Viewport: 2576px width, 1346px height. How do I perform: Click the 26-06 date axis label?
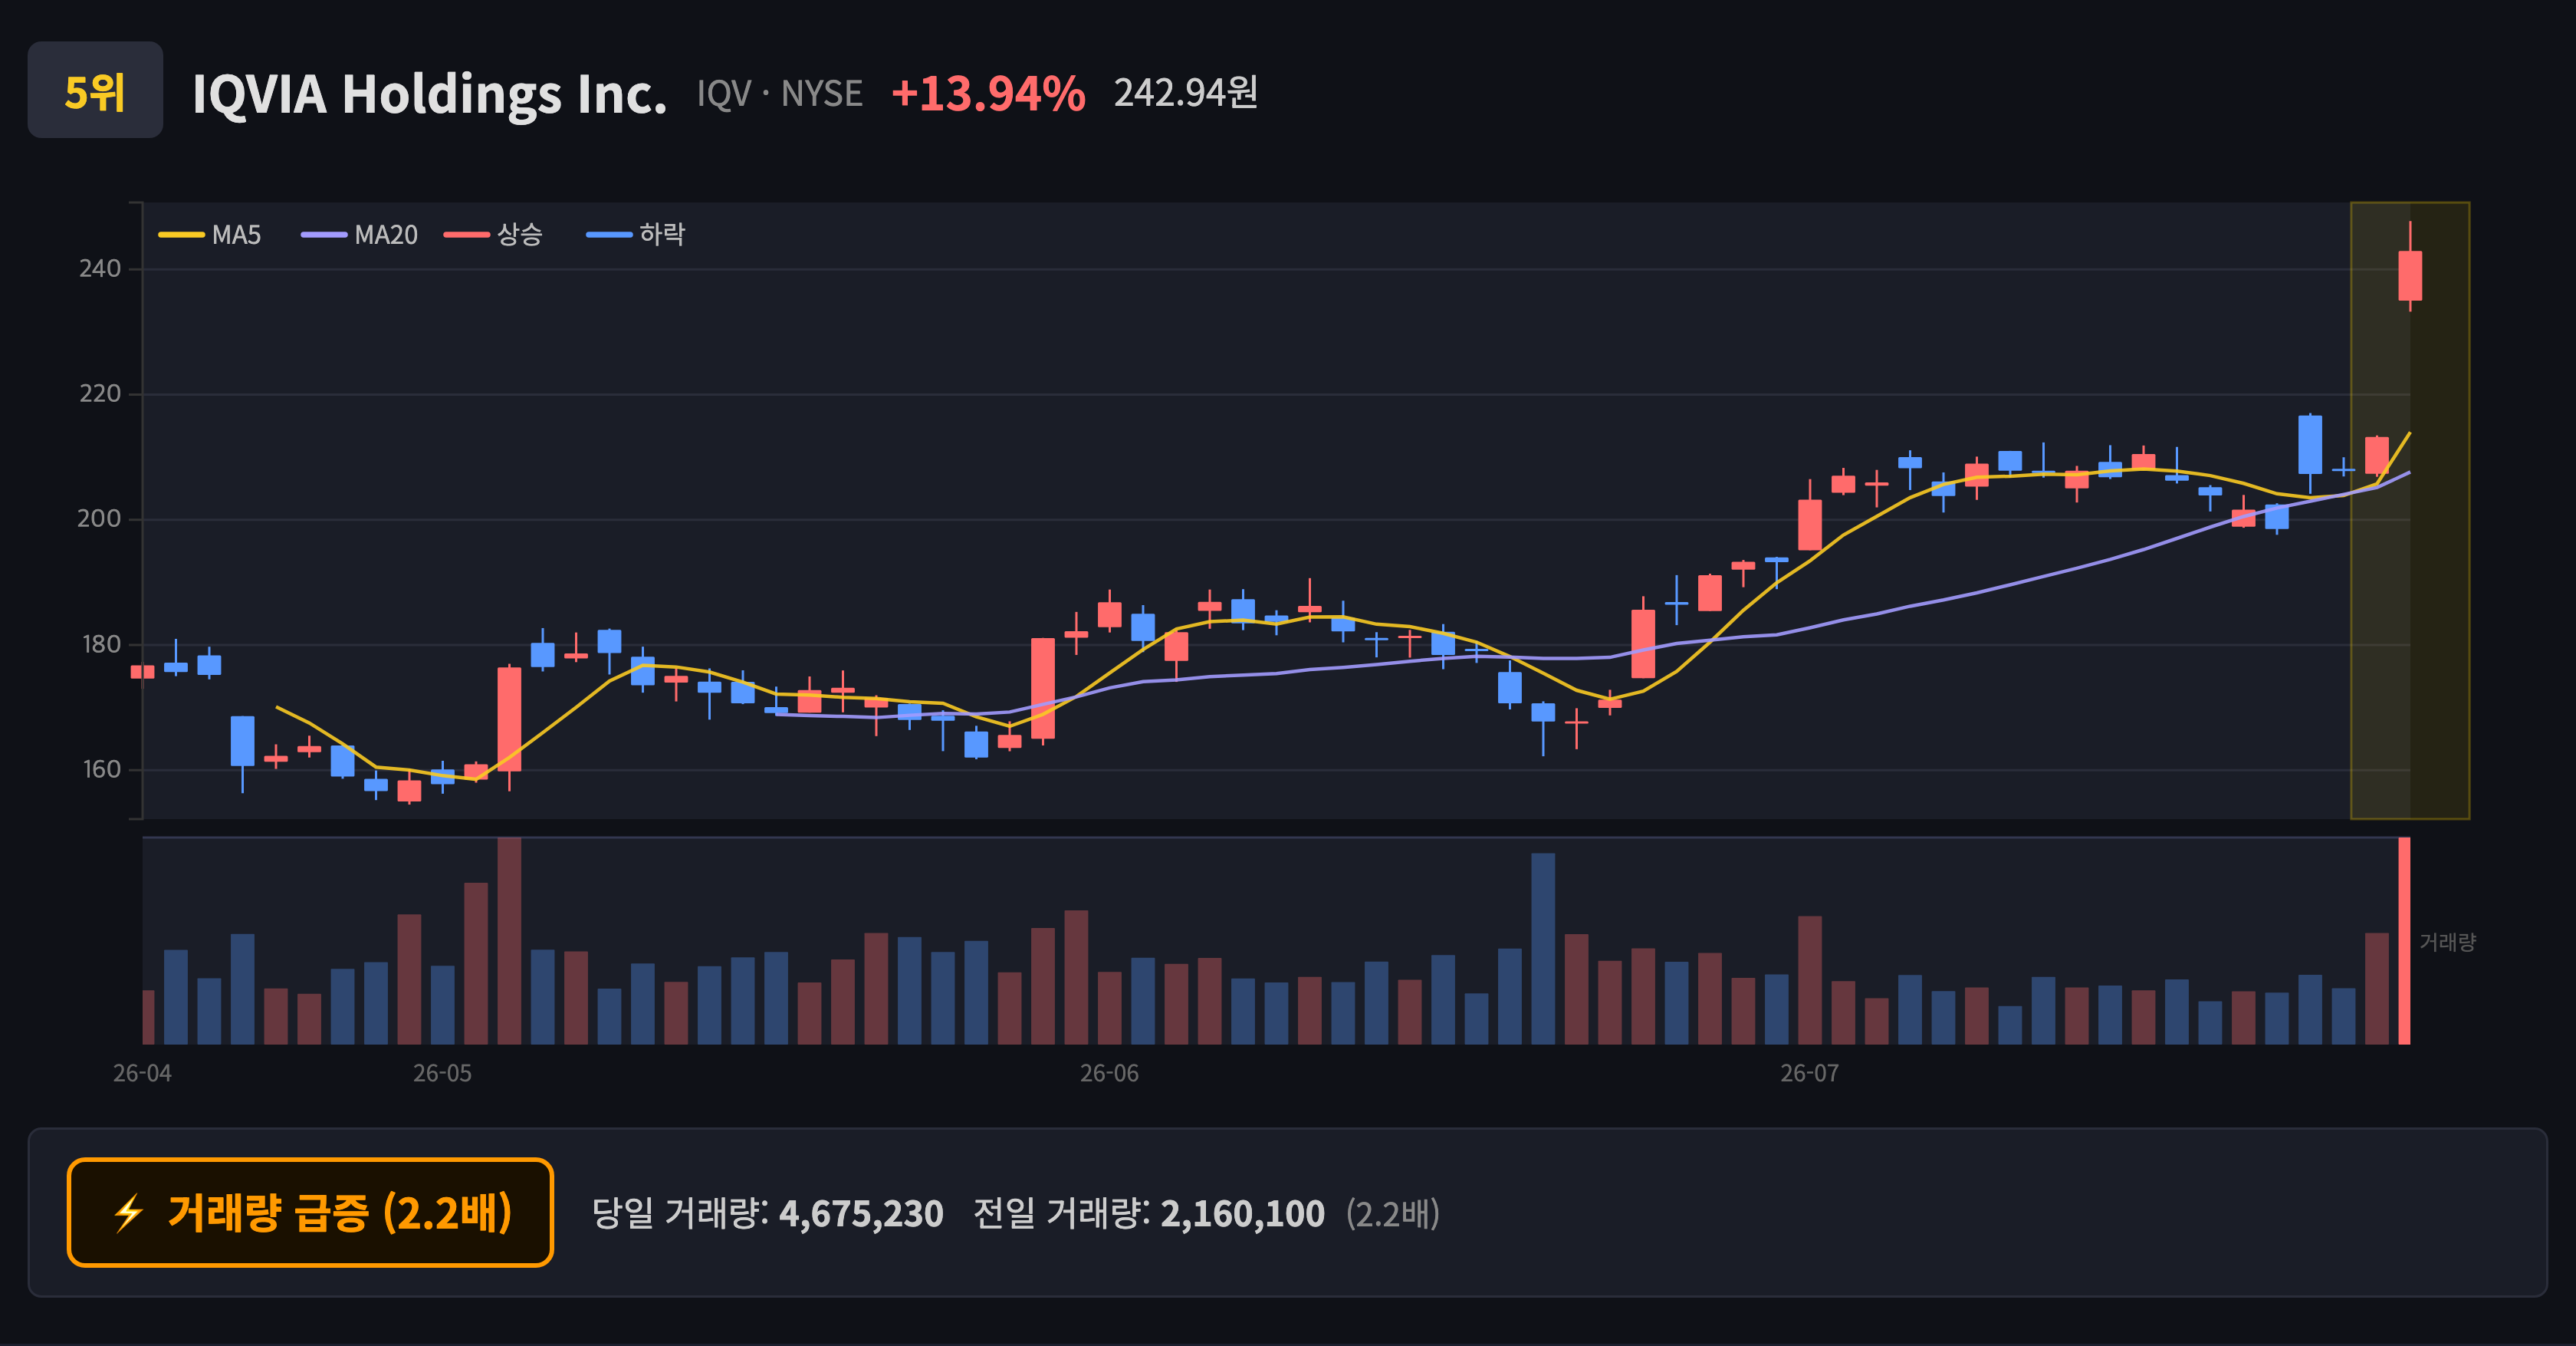1109,1074
